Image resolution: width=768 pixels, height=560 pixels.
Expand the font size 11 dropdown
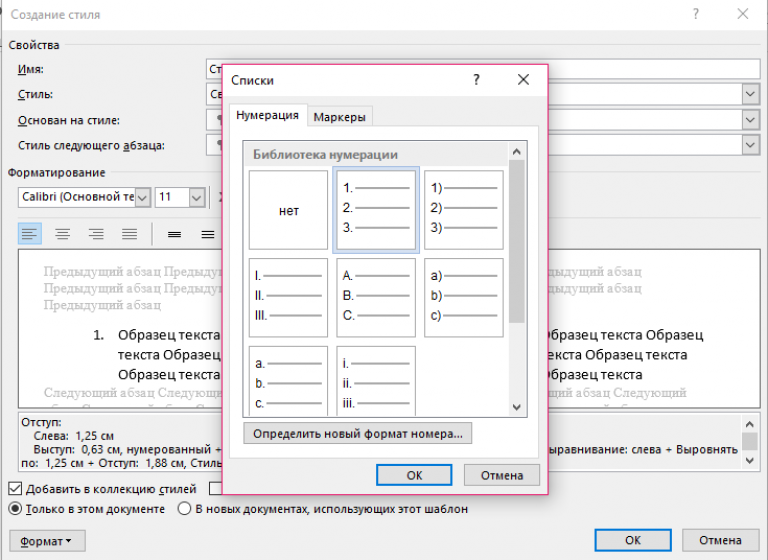coord(196,197)
